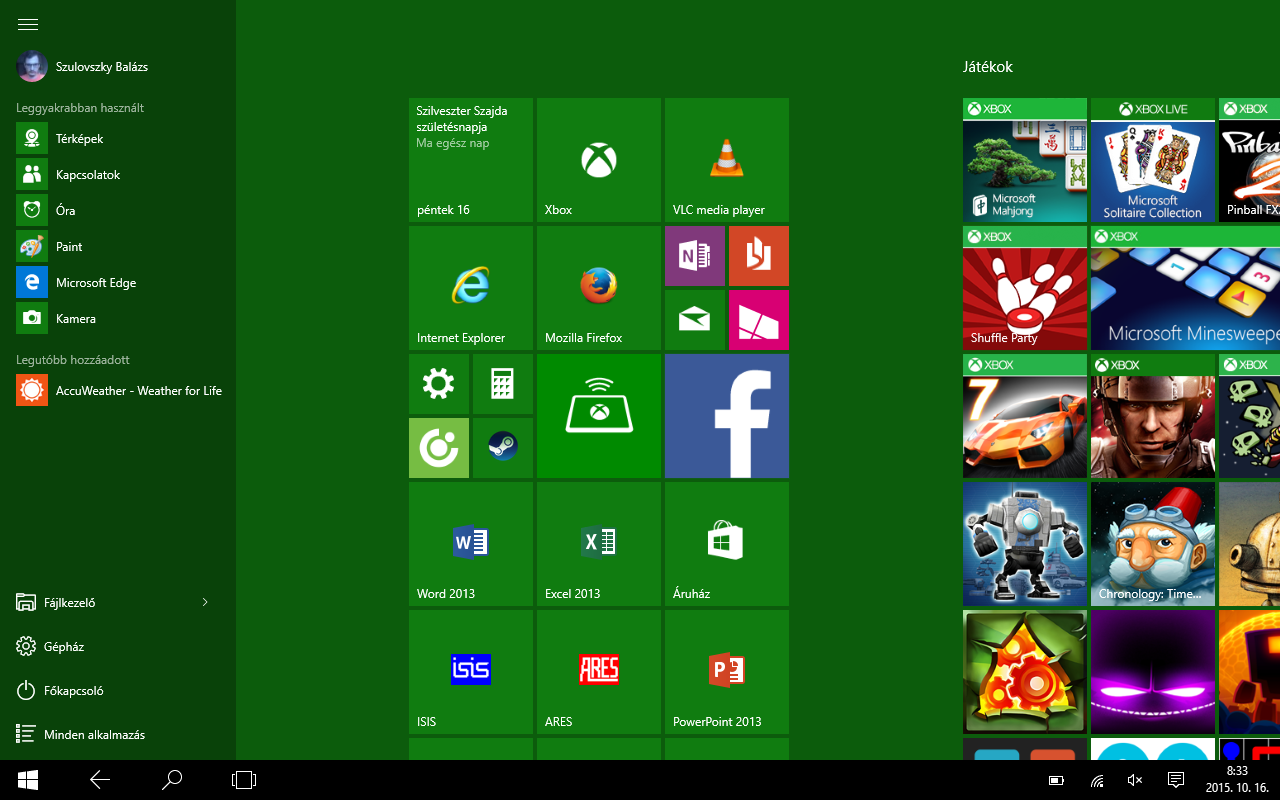Launch the Xbox tile

point(599,160)
